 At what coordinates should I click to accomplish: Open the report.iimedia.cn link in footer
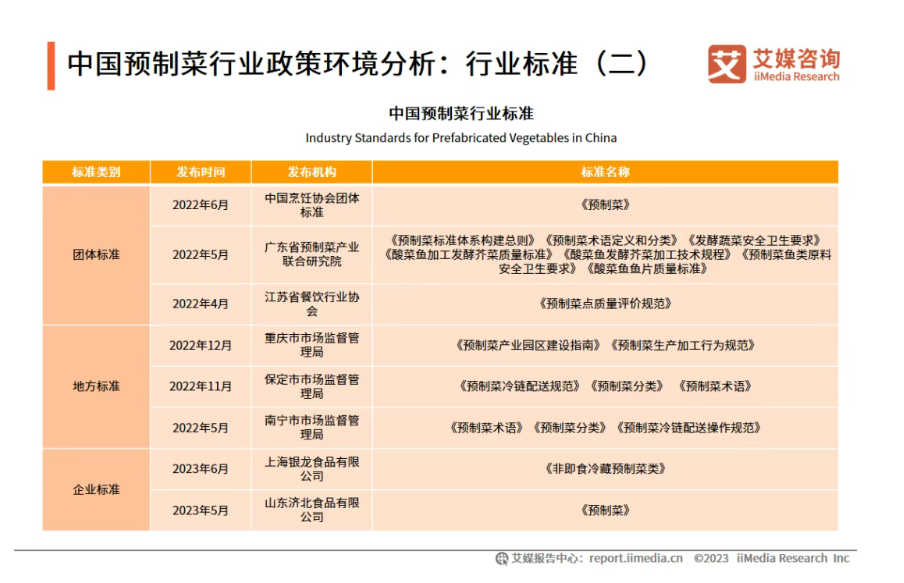tap(635, 558)
